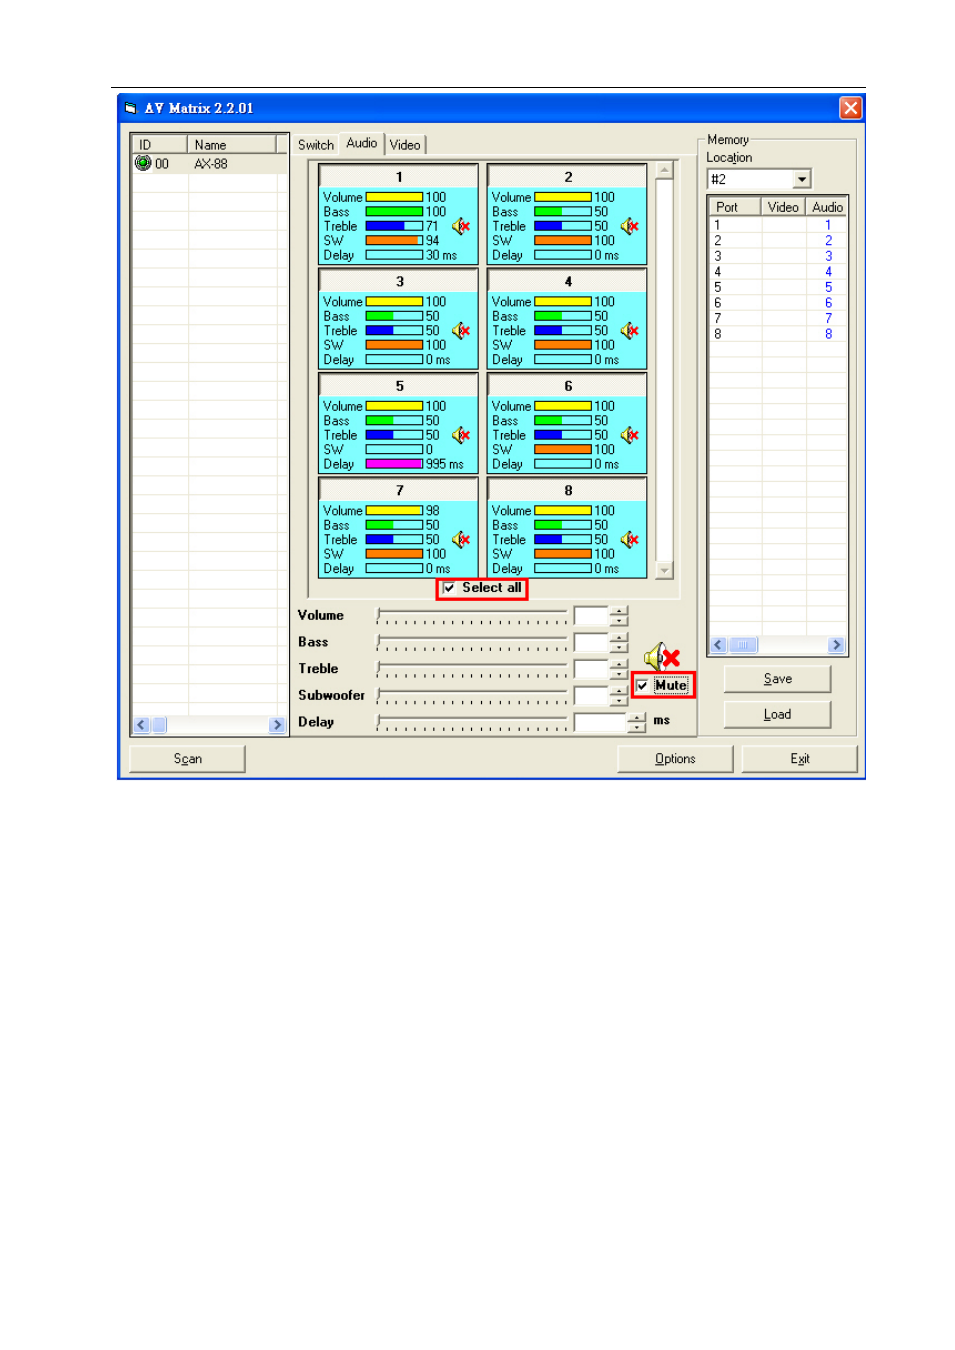Close the AV Matrix window
The height and width of the screenshot is (1350, 955).
point(850,108)
